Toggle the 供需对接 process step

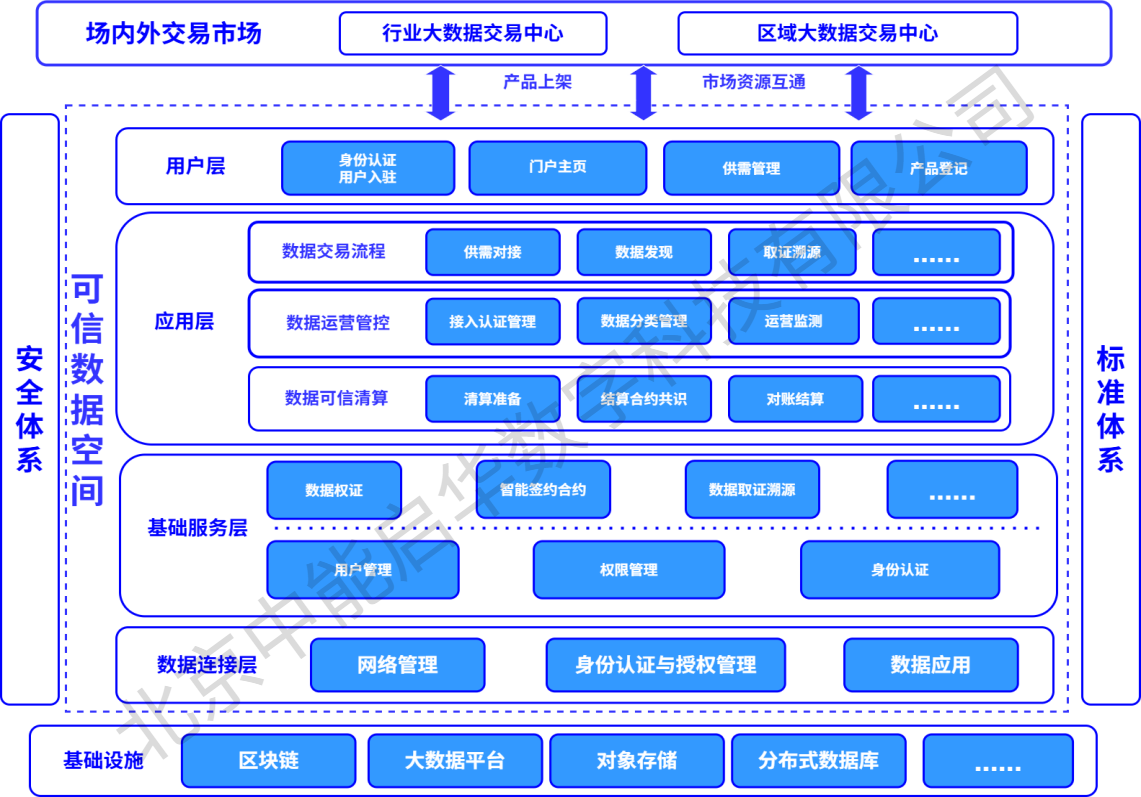(493, 252)
